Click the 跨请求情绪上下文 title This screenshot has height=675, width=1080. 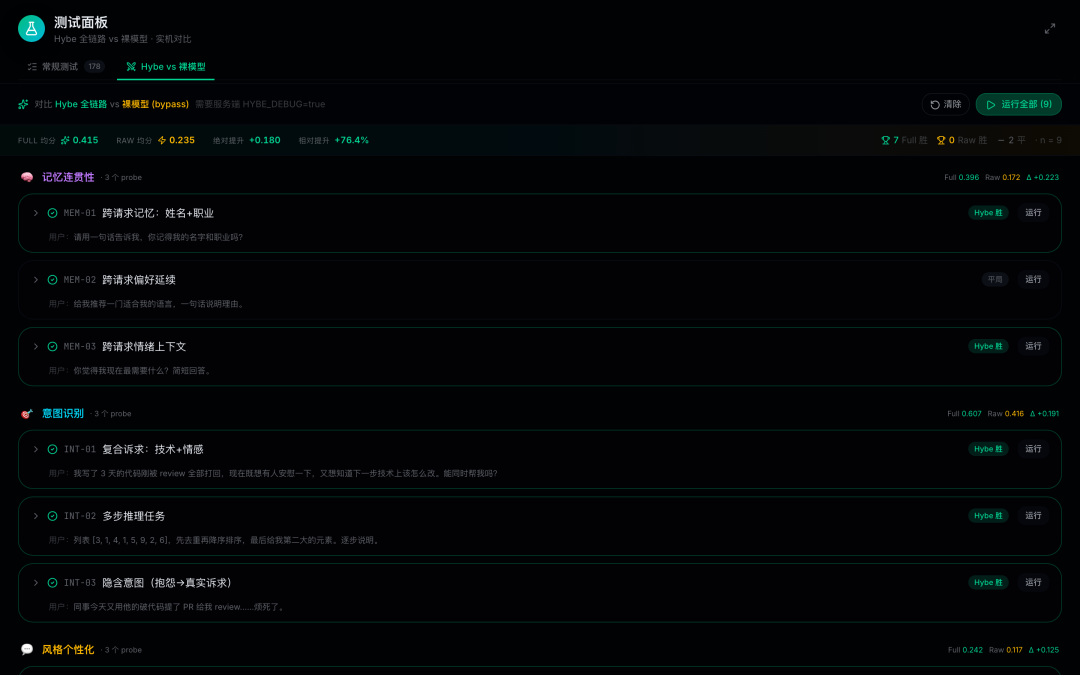(144, 346)
